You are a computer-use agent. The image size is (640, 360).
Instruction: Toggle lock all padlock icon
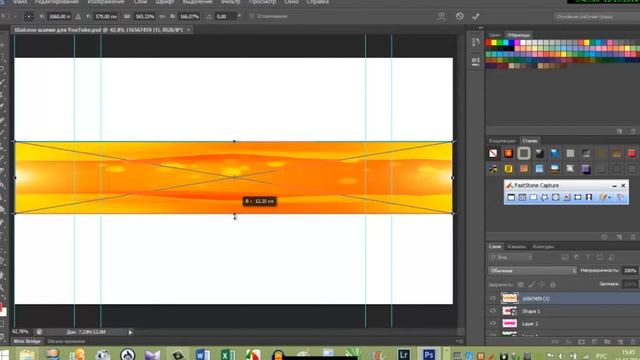(x=553, y=284)
